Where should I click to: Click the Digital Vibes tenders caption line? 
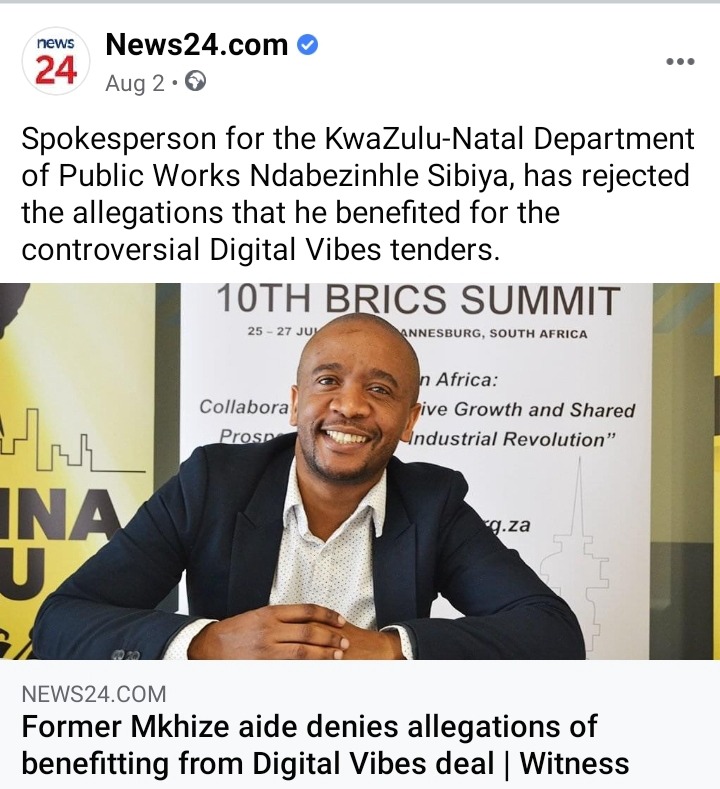[x=261, y=250]
